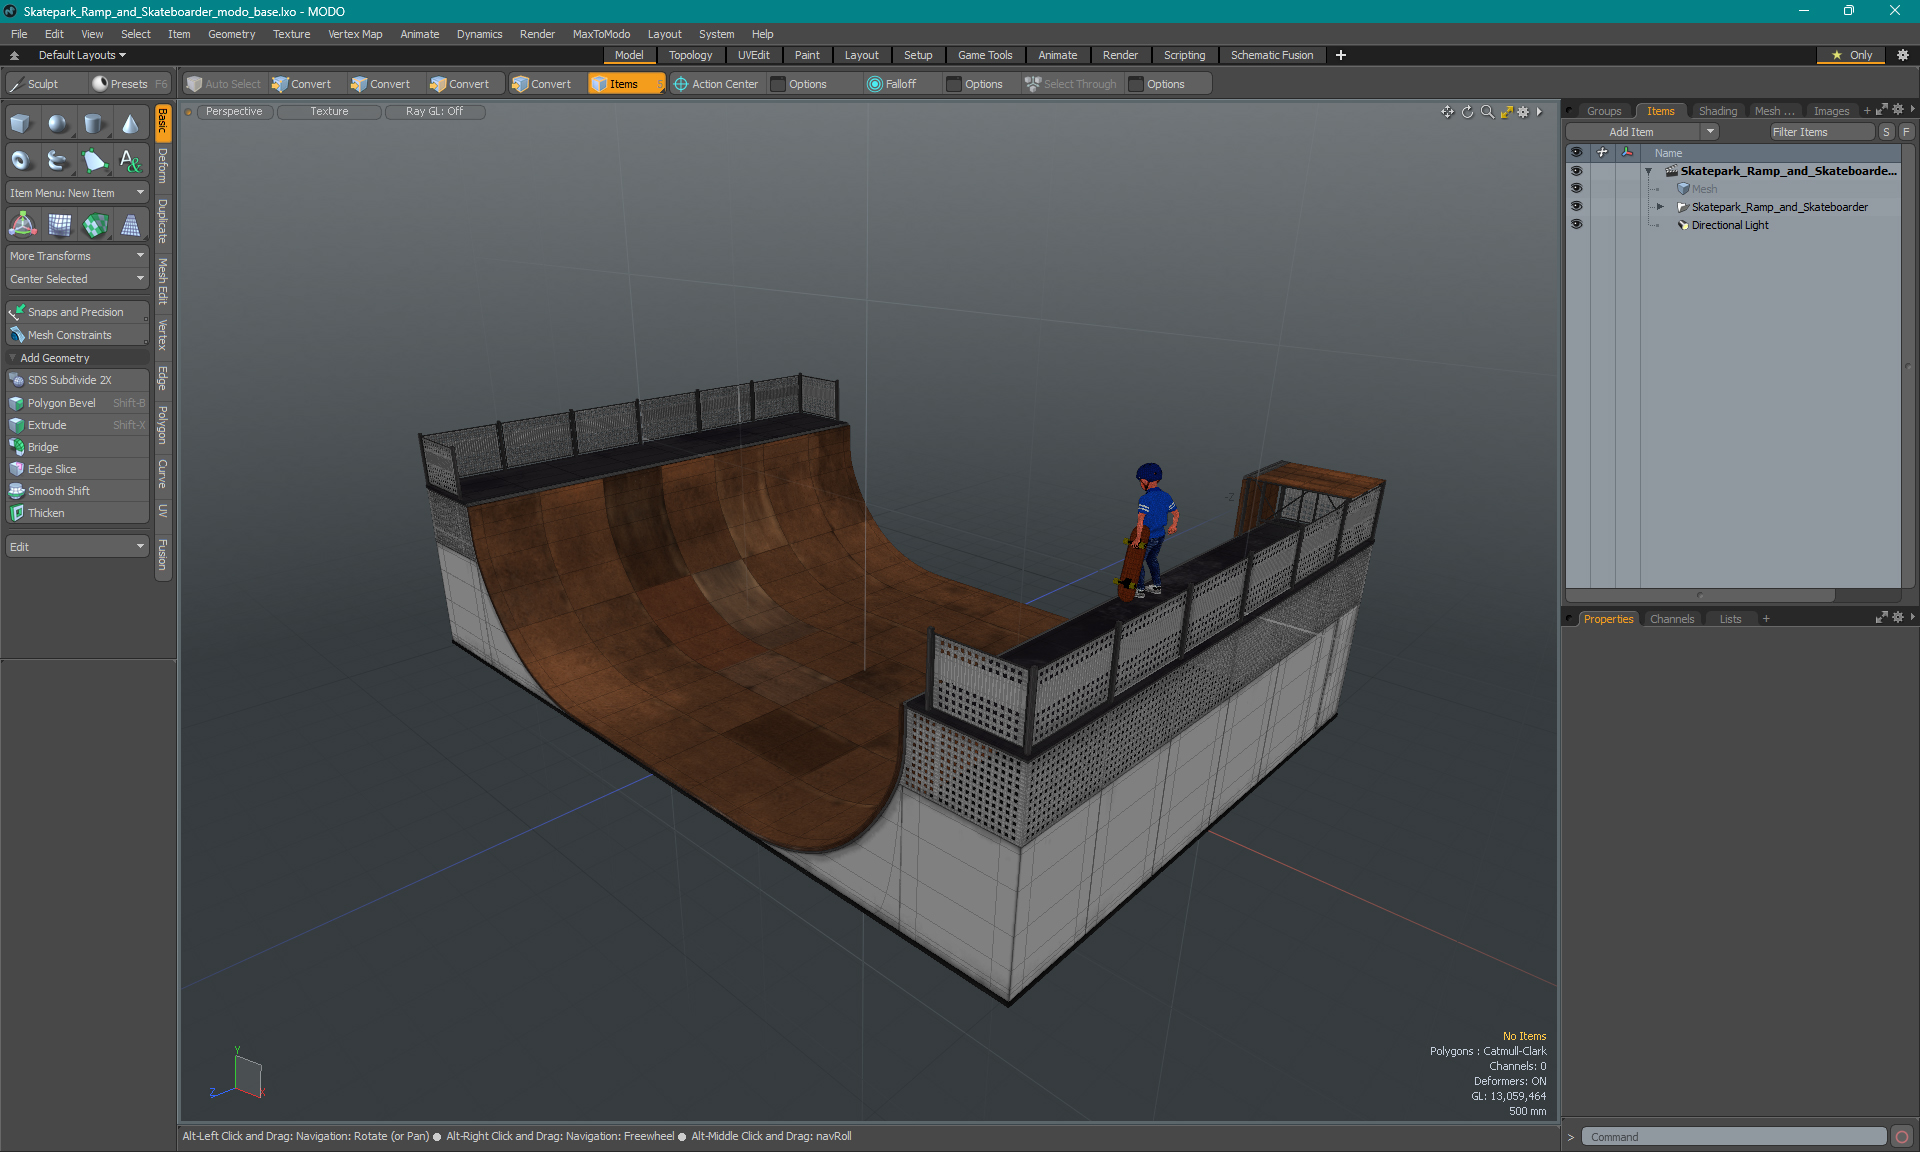Screen dimensions: 1920x1152
Task: Click the Extrude tool
Action: [x=77, y=425]
